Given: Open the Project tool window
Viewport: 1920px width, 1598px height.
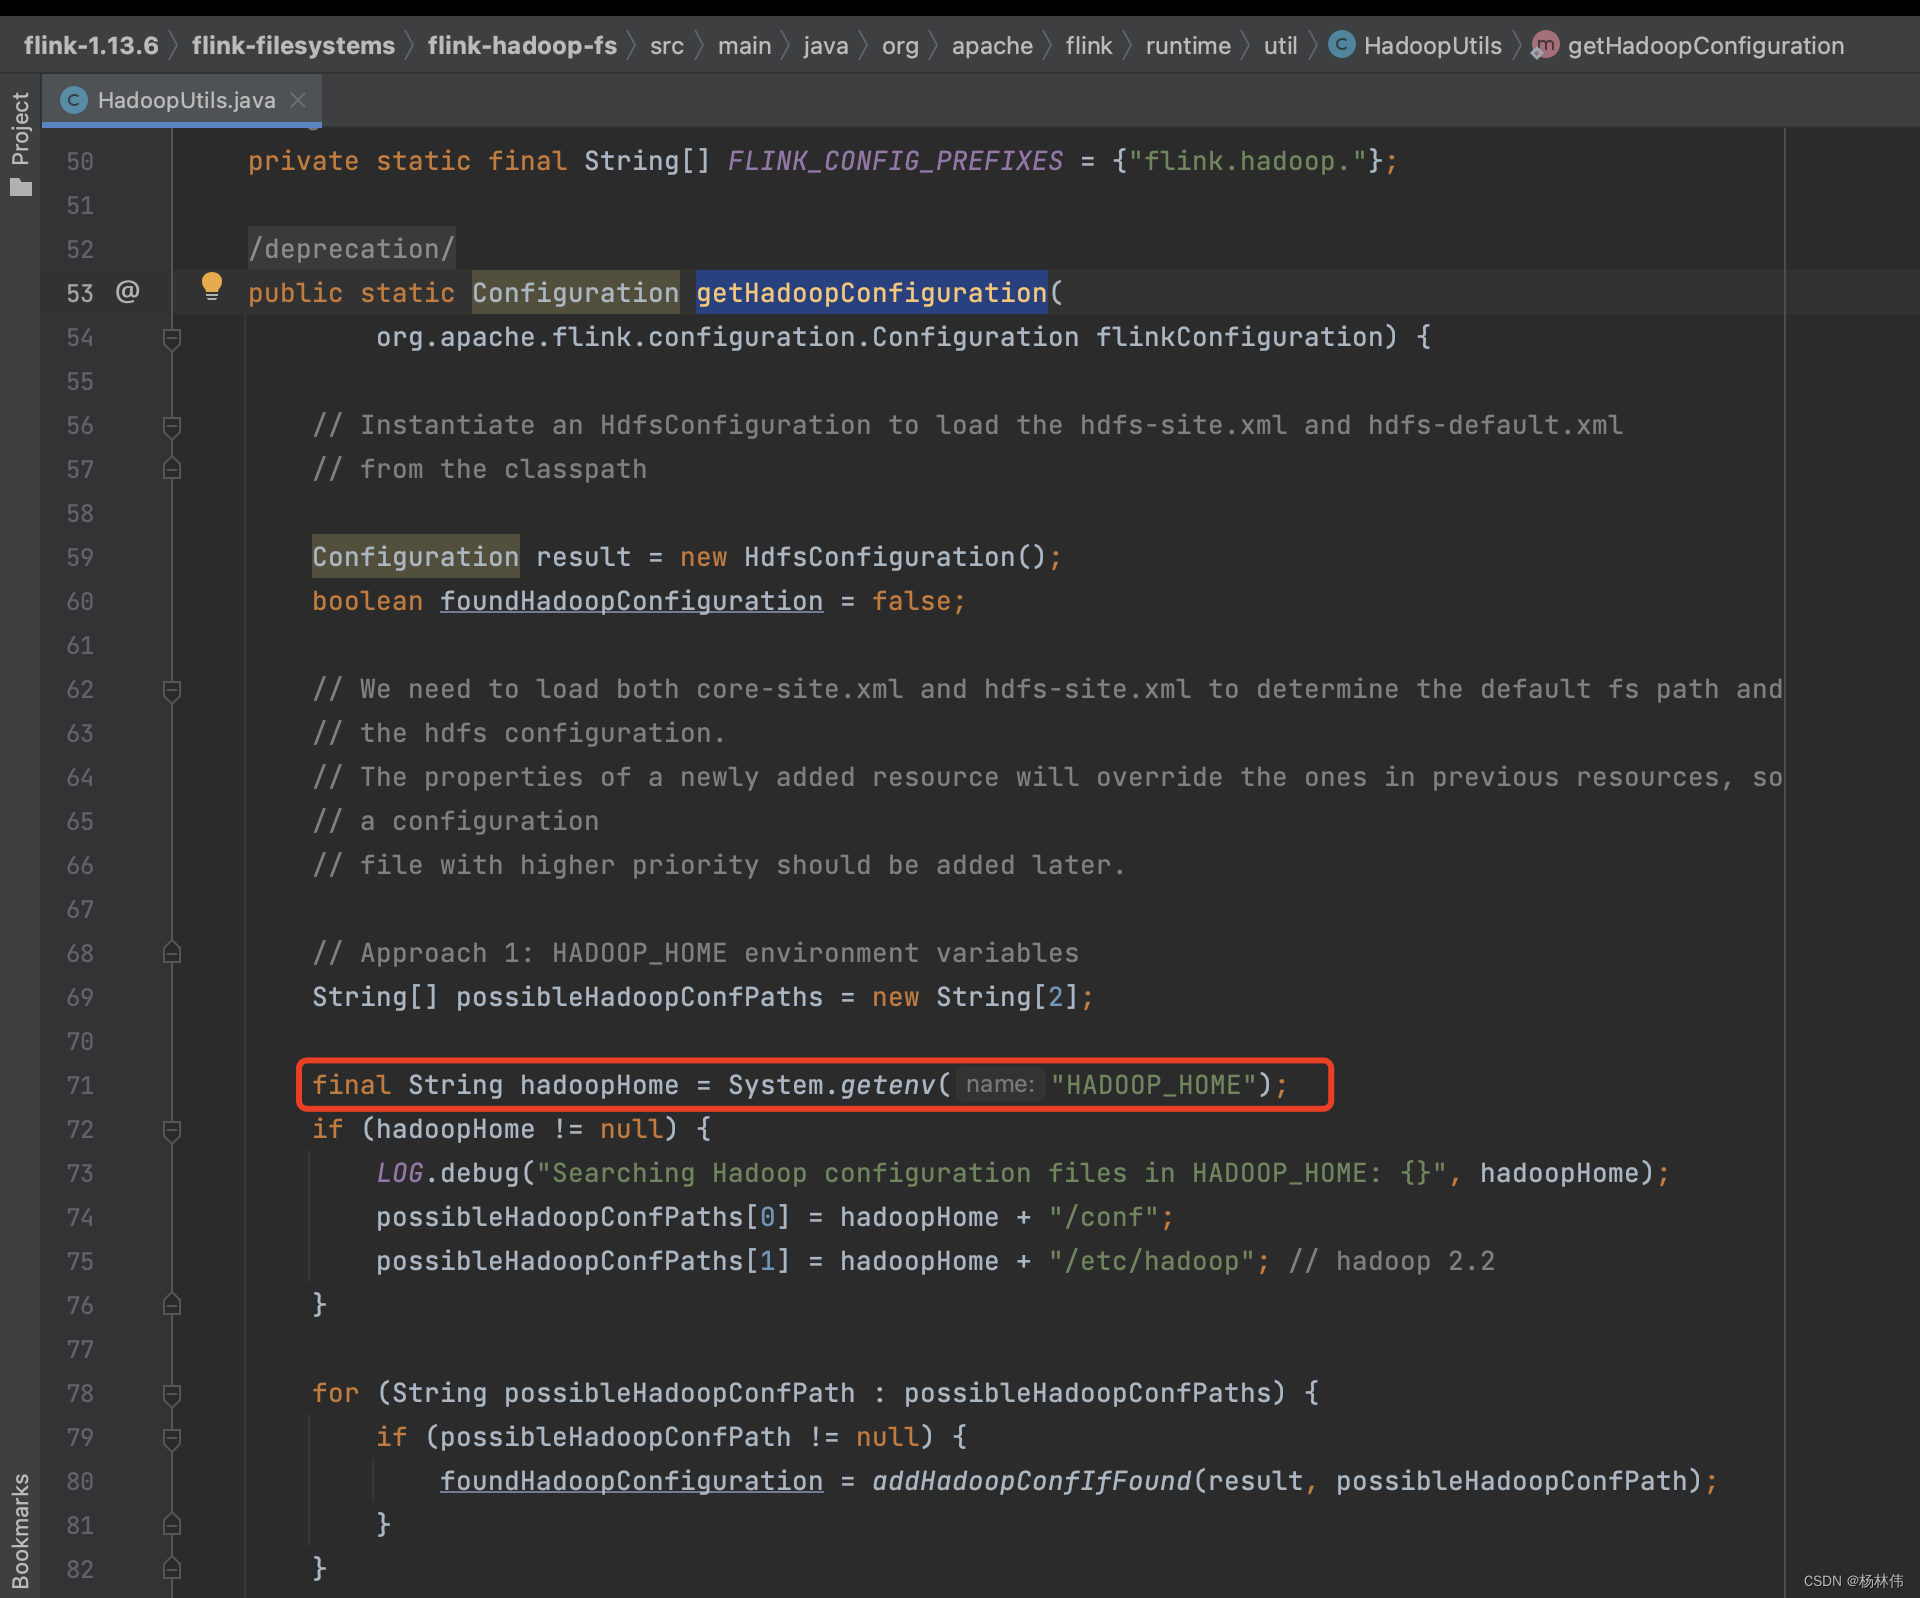Looking at the screenshot, I should point(21,128).
